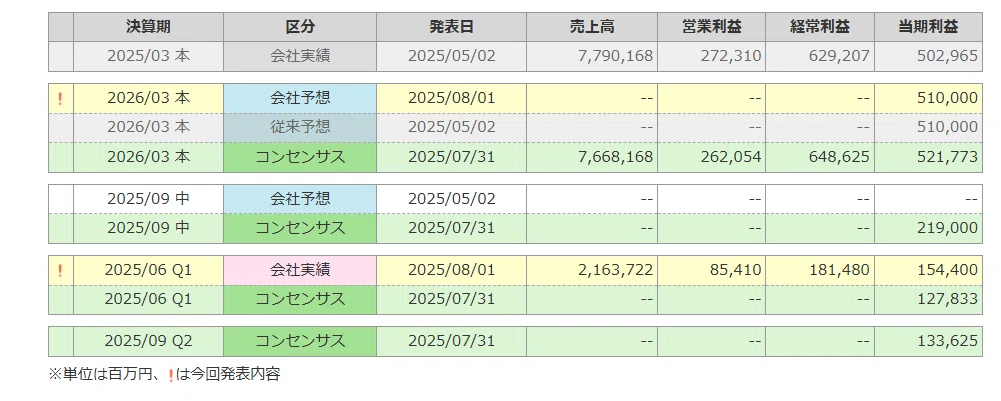Select the blue 会社予想 cell for 2026/03 本
Viewport: 1001px width, 401px height.
click(x=300, y=98)
